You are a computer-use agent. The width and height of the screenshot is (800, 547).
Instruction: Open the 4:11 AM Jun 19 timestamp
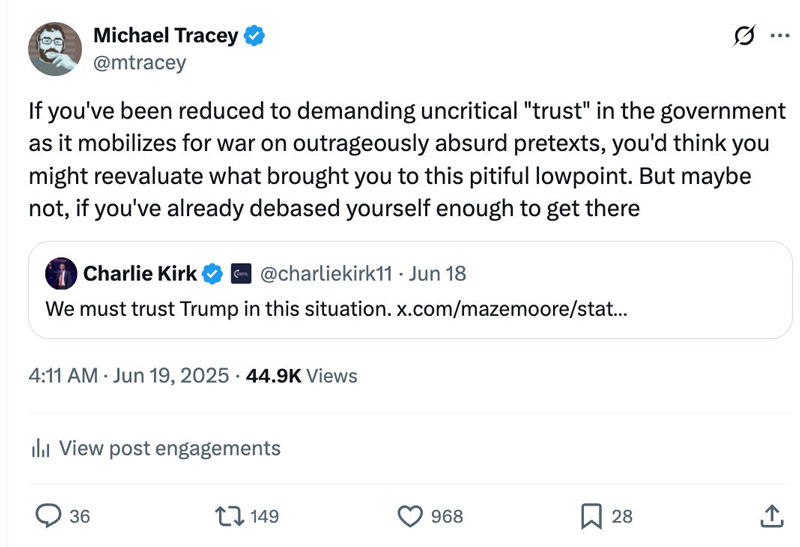point(127,376)
